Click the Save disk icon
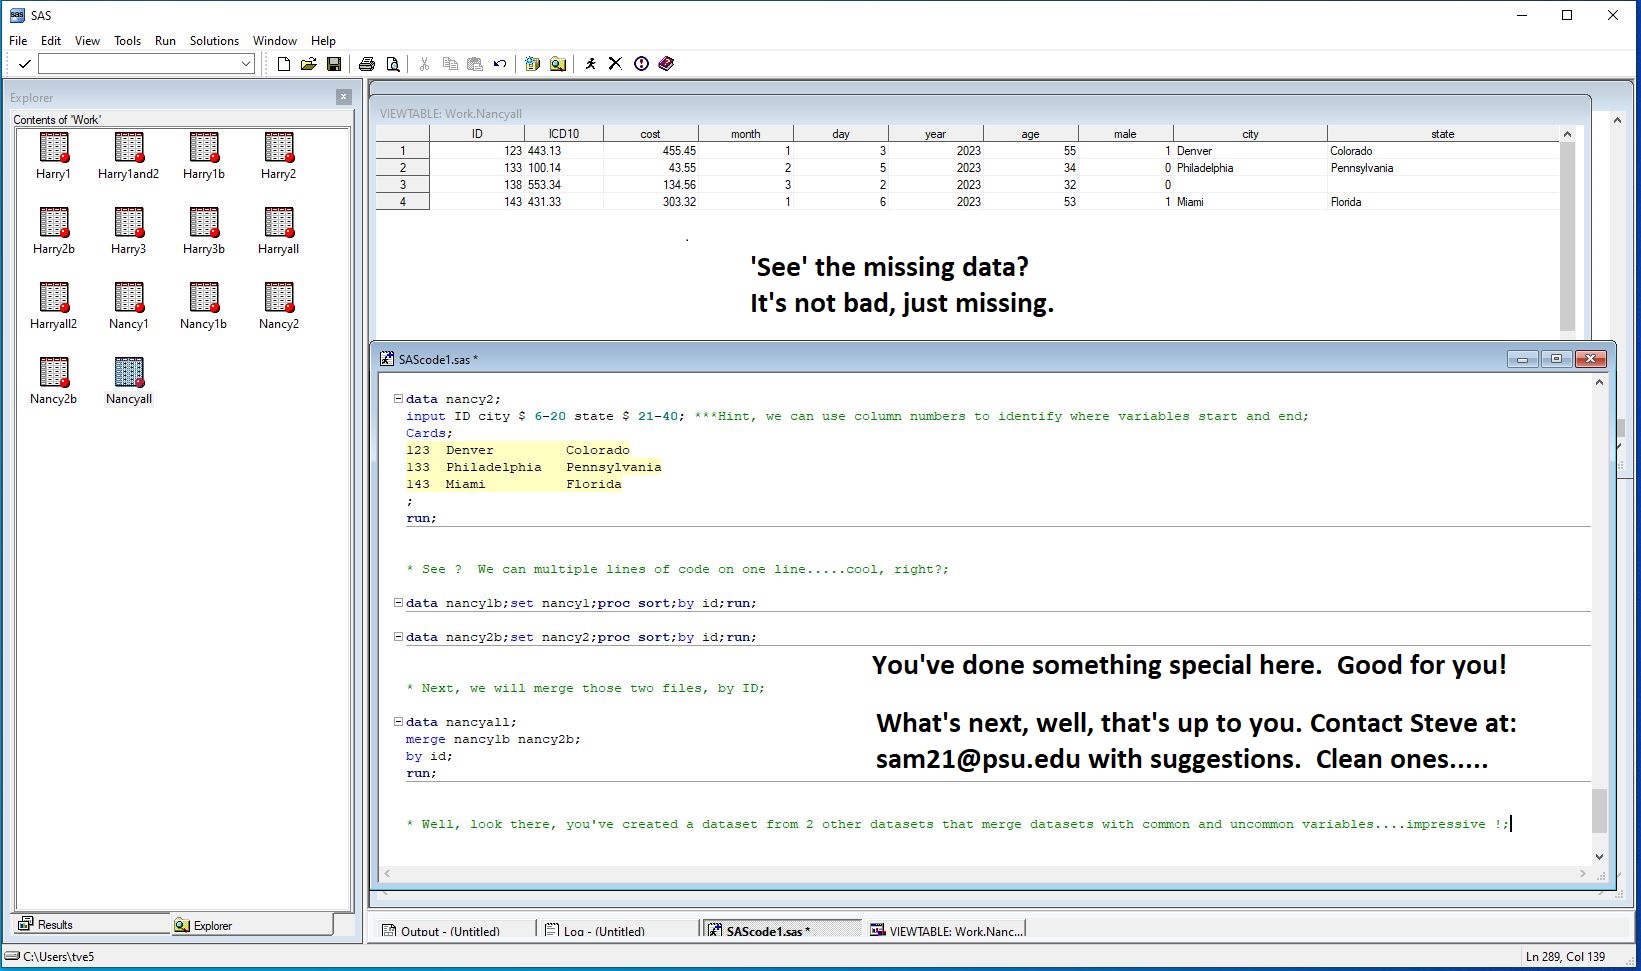 click(334, 64)
